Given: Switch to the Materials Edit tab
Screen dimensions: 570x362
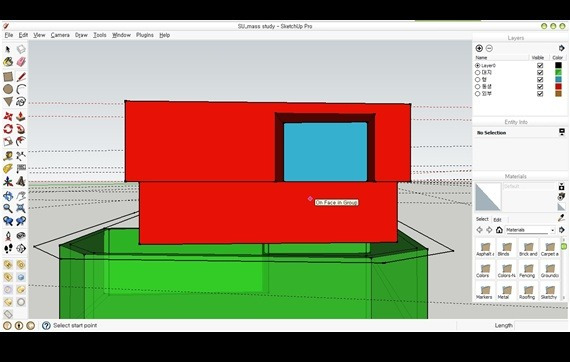Looking at the screenshot, I should click(497, 220).
